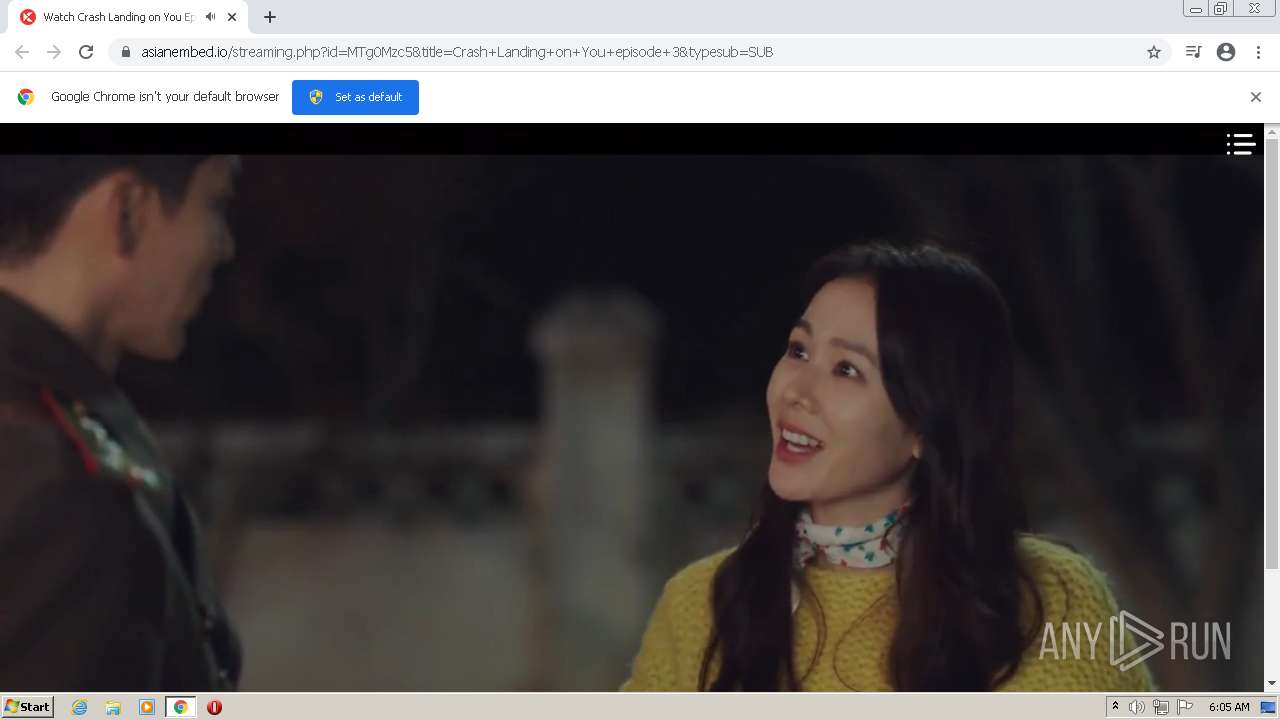
Task: Open the network connection tray icon
Action: click(x=1161, y=707)
